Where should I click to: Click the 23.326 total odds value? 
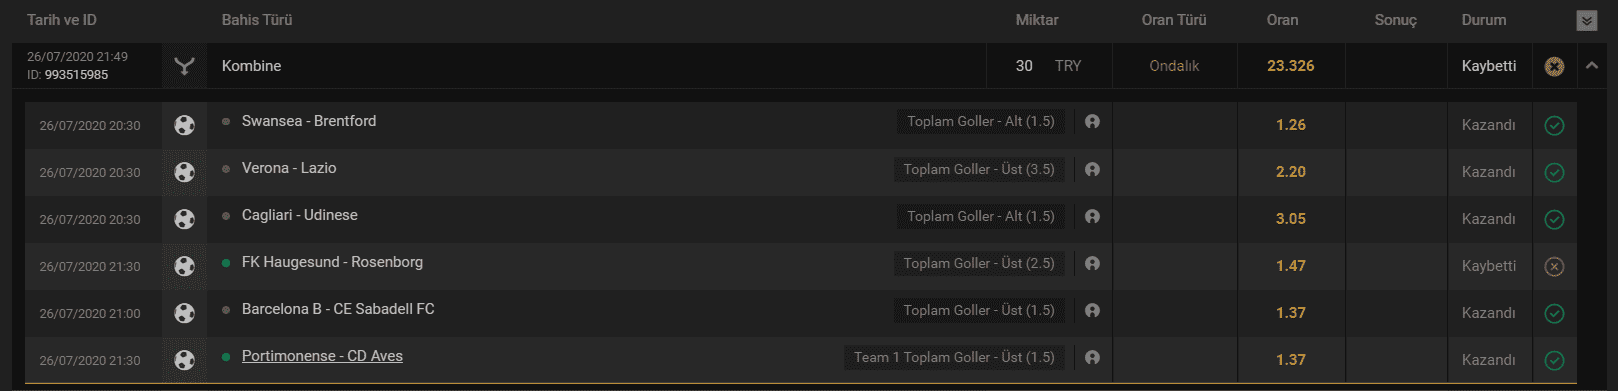(1290, 66)
